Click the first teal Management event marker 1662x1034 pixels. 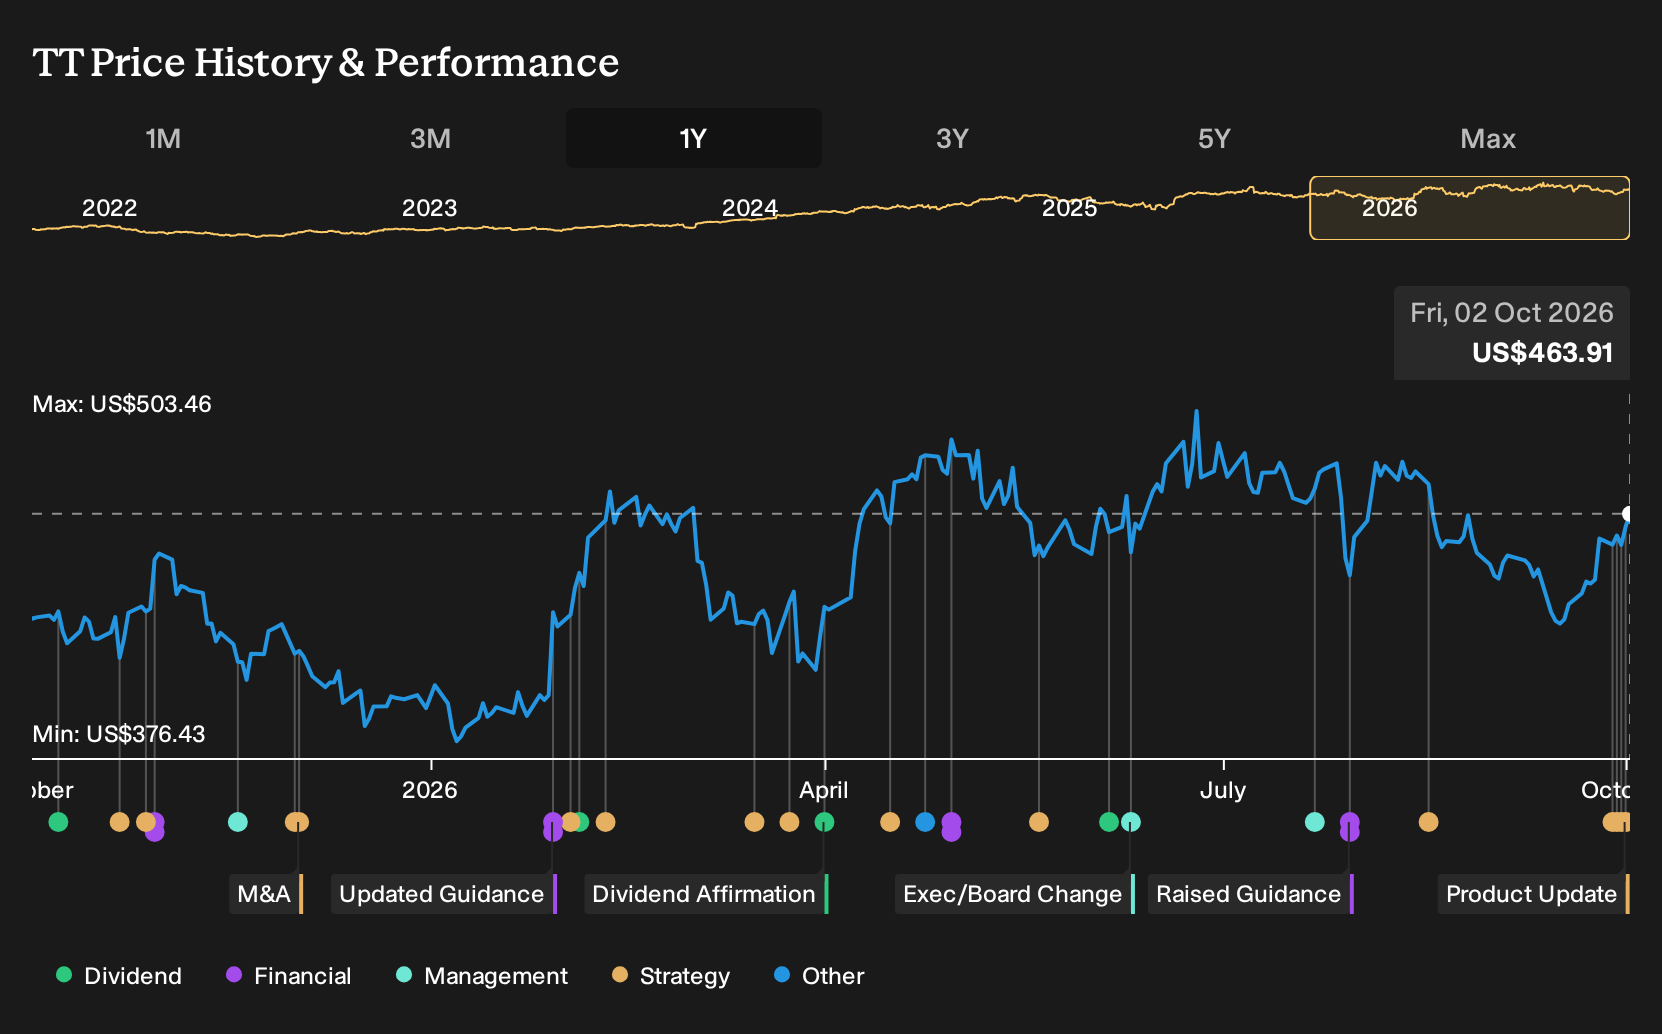click(237, 822)
